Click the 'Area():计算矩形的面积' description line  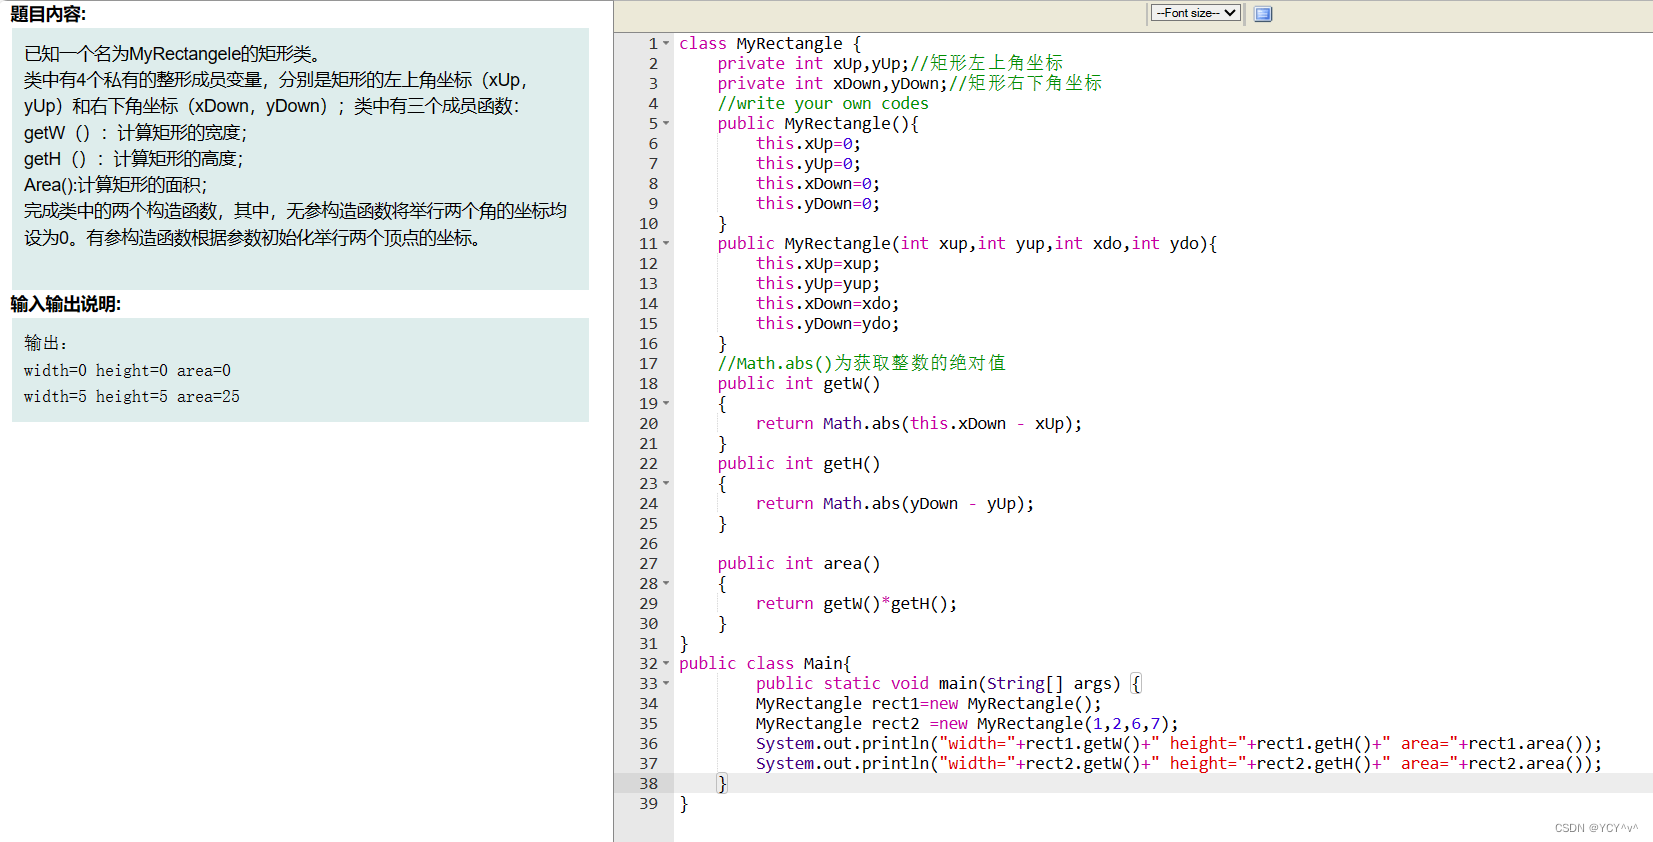tap(115, 184)
